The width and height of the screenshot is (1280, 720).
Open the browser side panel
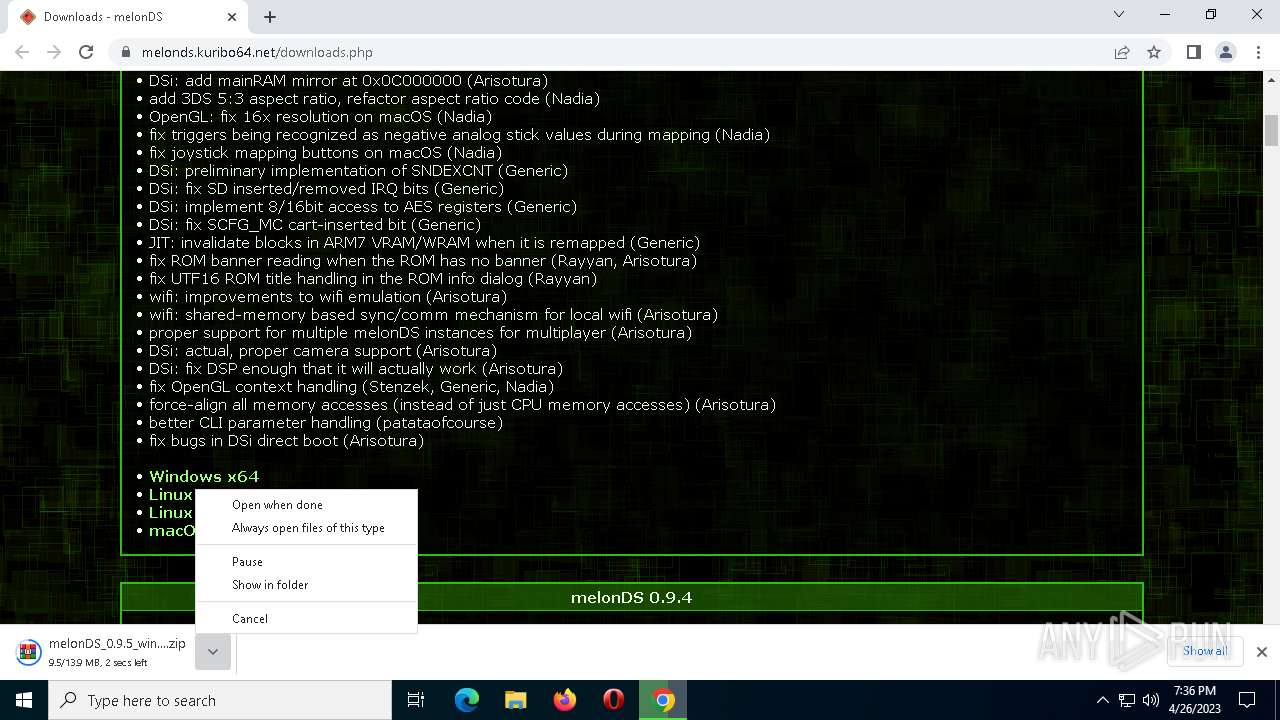click(1194, 52)
